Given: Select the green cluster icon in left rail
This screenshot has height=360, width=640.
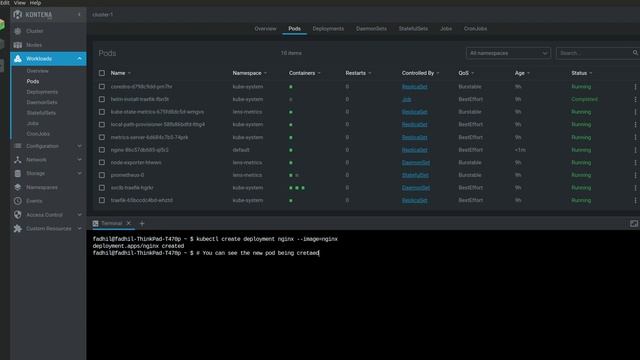Looking at the screenshot, I should coord(2,25).
